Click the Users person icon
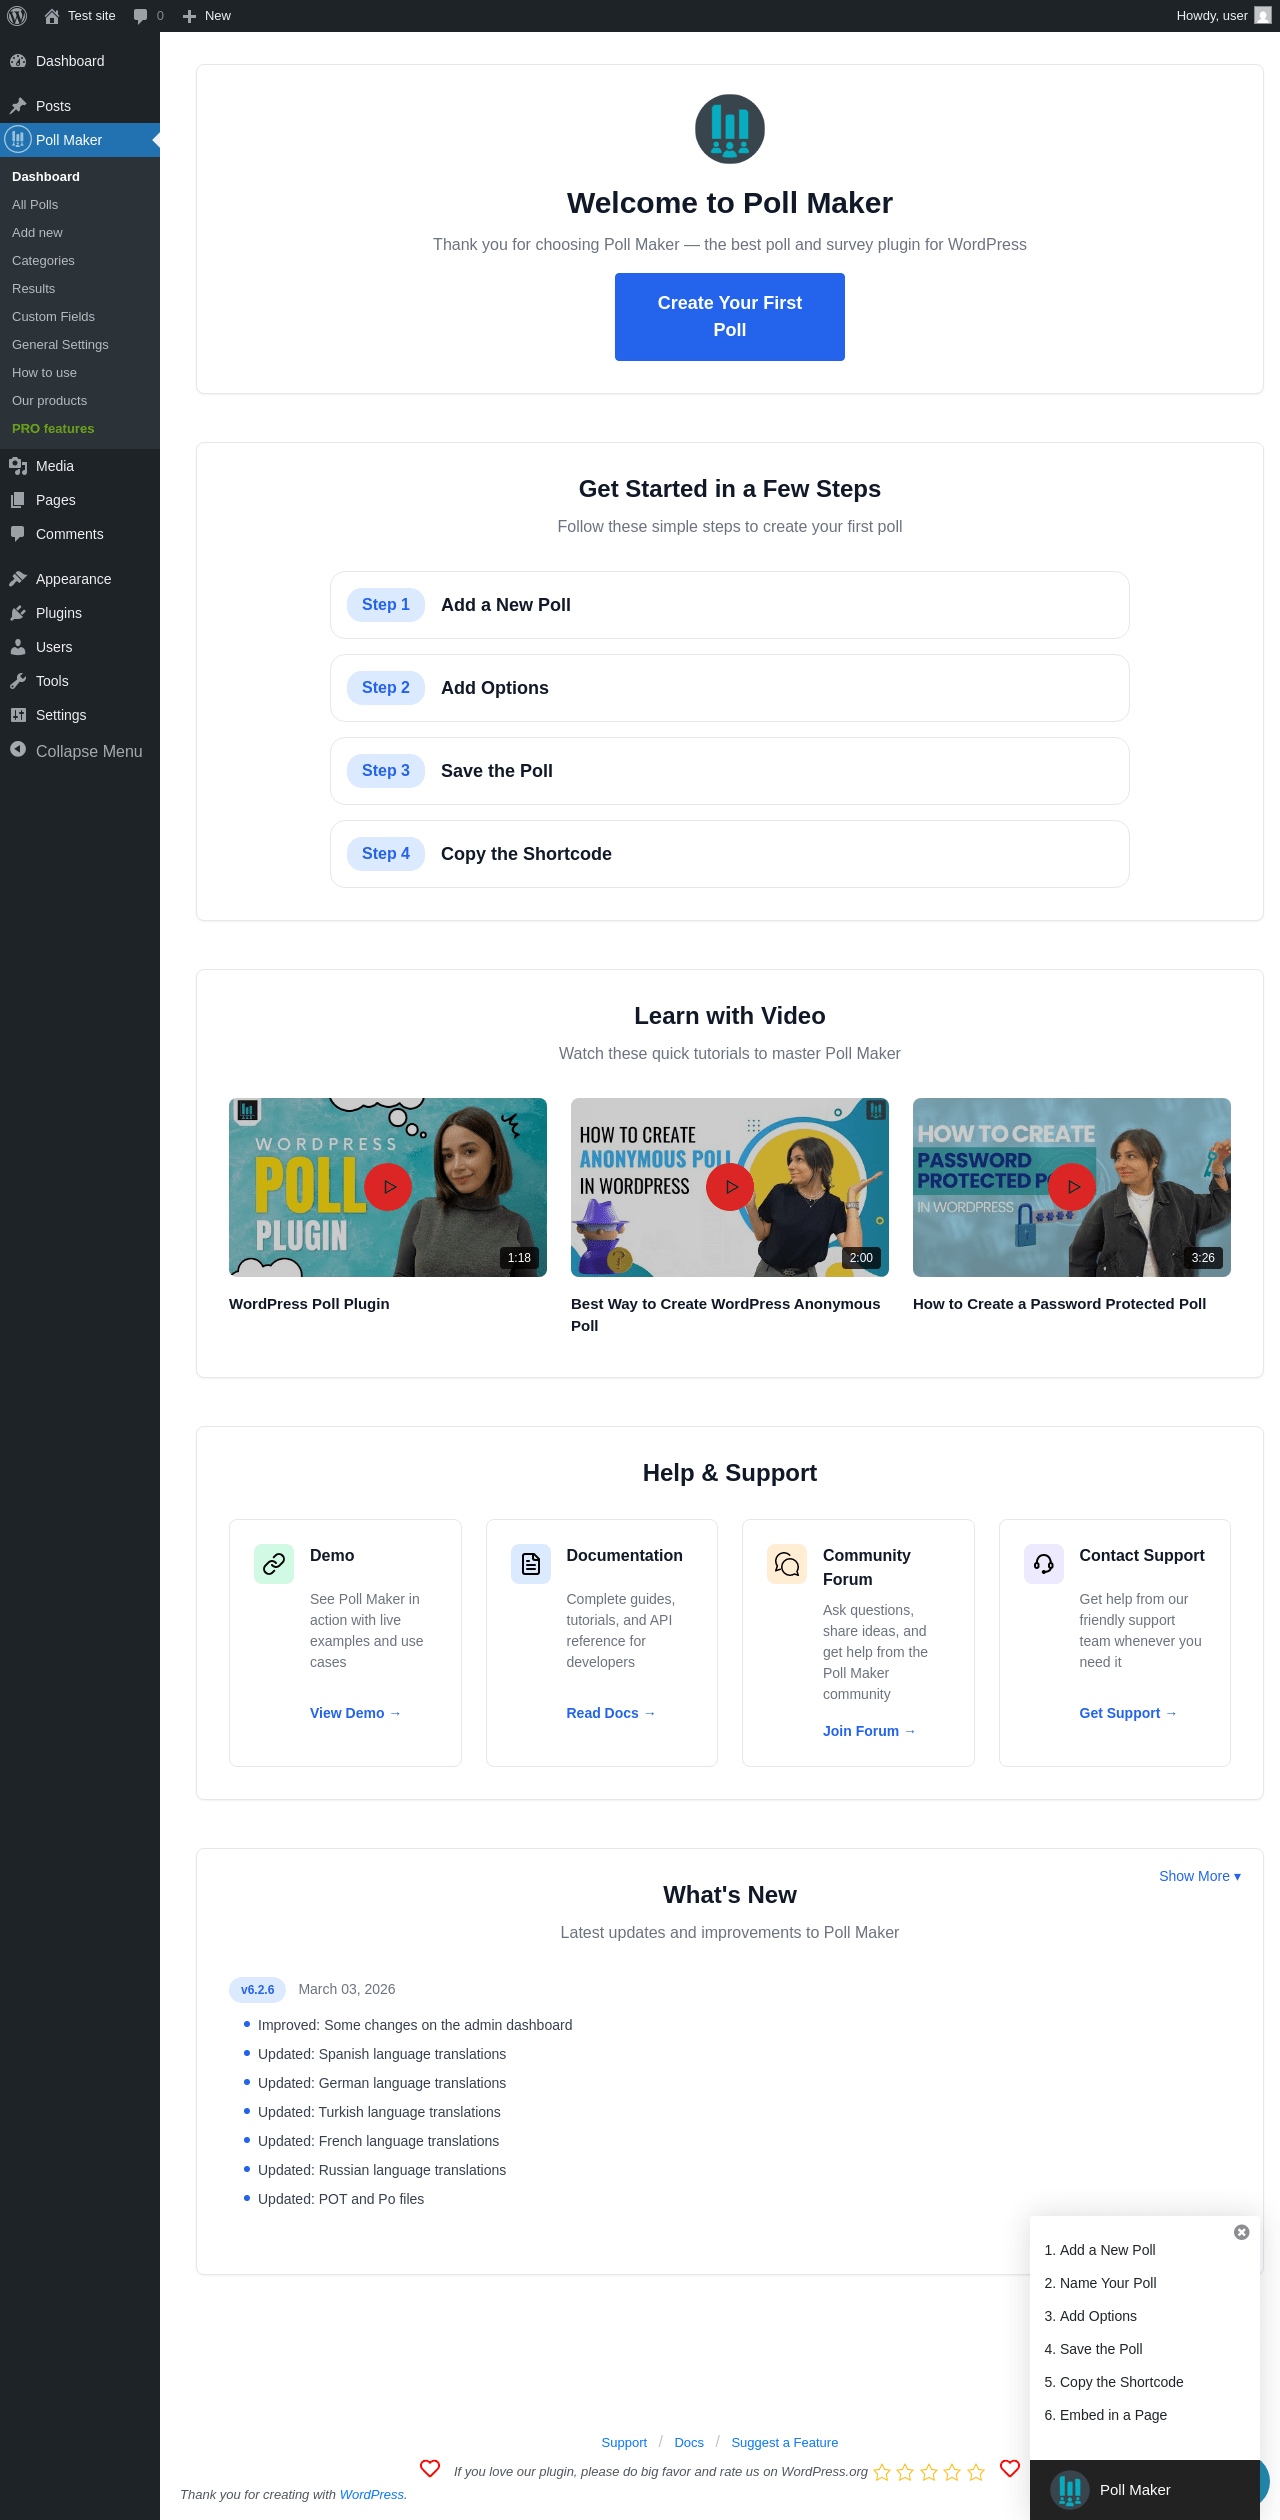The width and height of the screenshot is (1280, 2520). [x=18, y=647]
